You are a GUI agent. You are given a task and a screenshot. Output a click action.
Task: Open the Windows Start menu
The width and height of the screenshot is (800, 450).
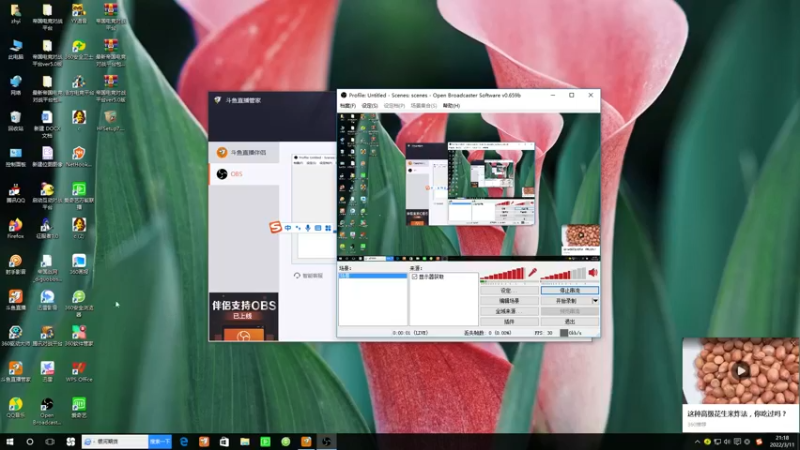[10, 442]
